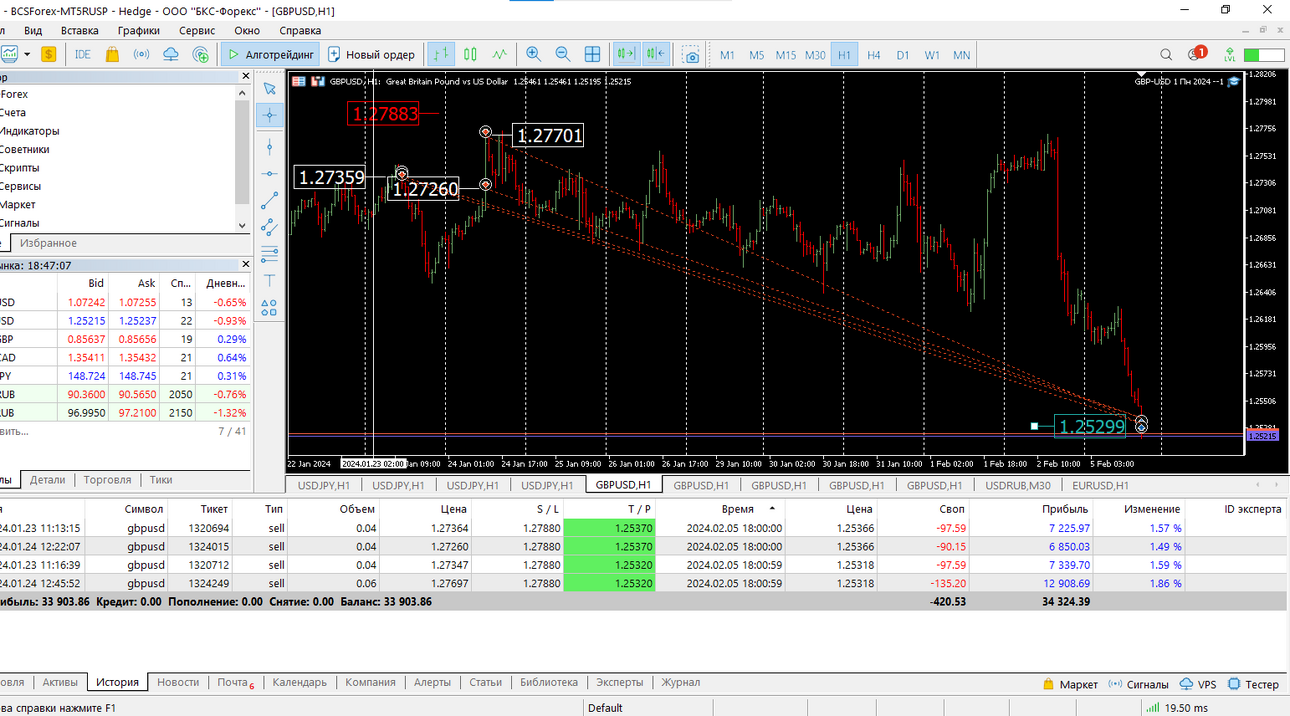
Task: Open the Календарь tab
Action: (300, 683)
